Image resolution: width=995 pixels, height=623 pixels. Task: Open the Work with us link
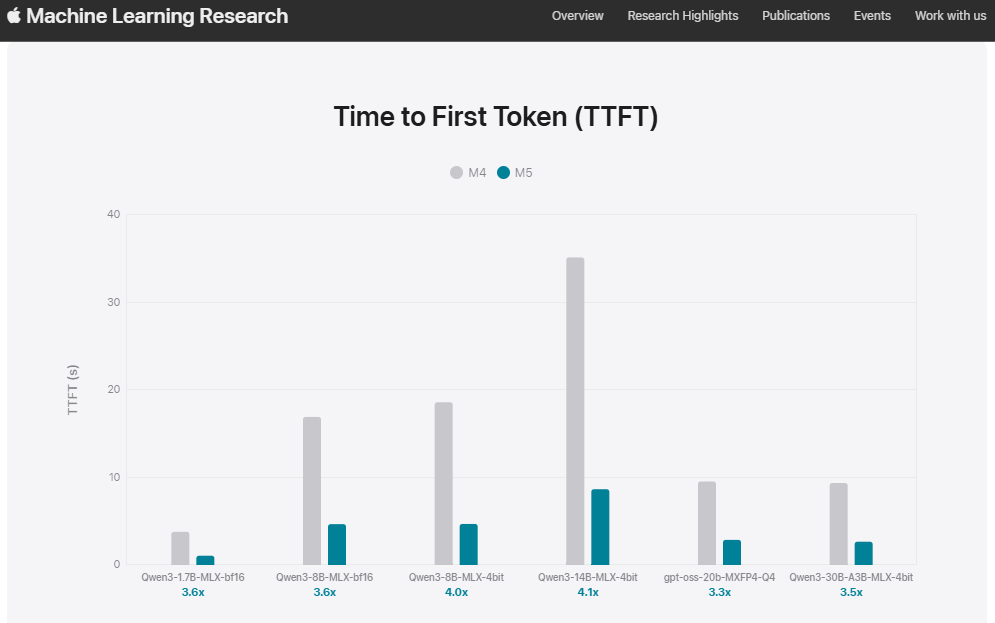point(950,16)
